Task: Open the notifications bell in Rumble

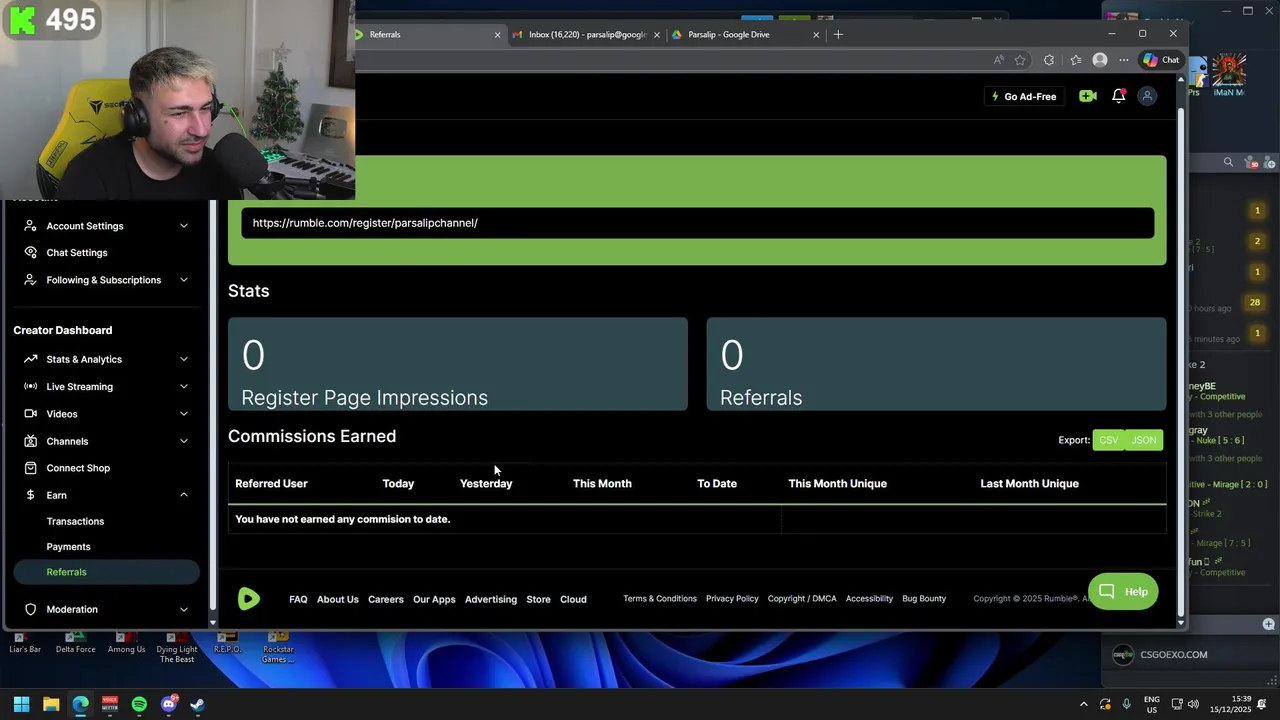Action: (1118, 96)
